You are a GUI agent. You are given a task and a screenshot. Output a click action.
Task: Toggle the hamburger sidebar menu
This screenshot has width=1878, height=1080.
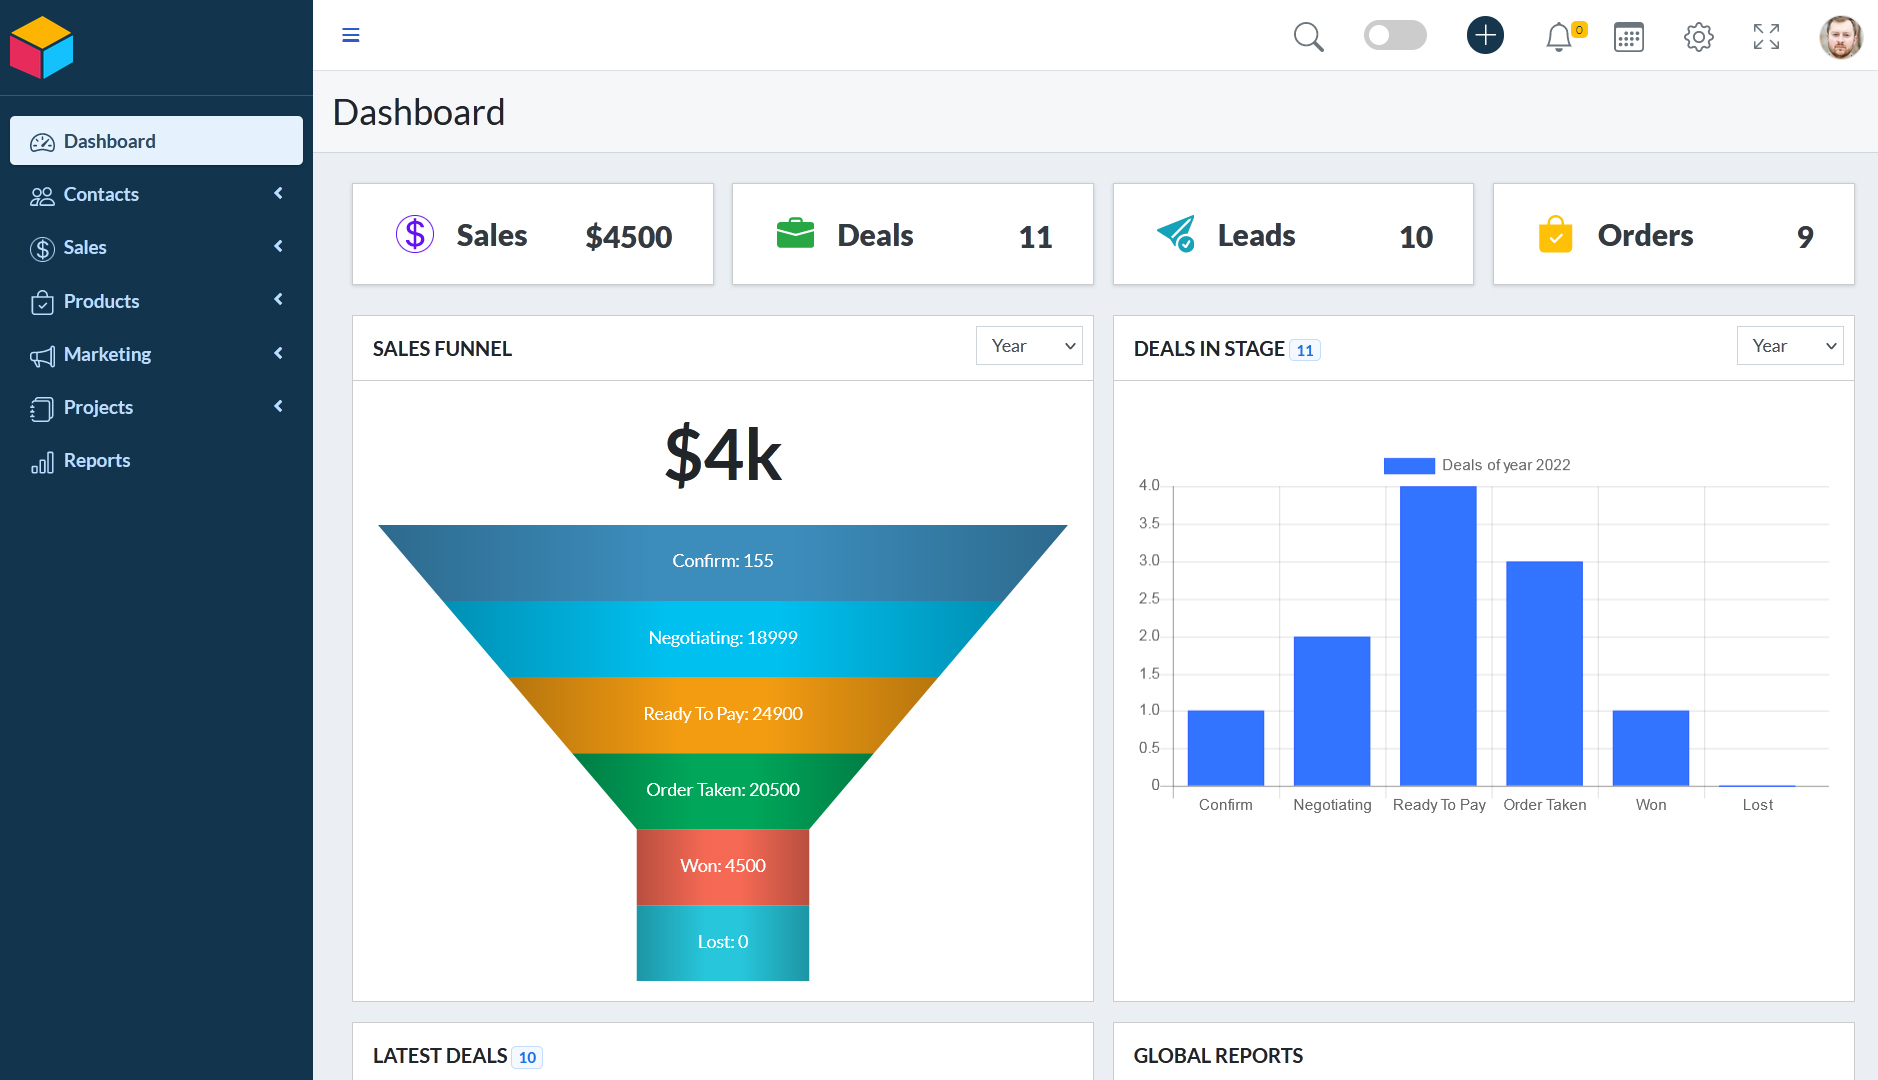coord(351,36)
